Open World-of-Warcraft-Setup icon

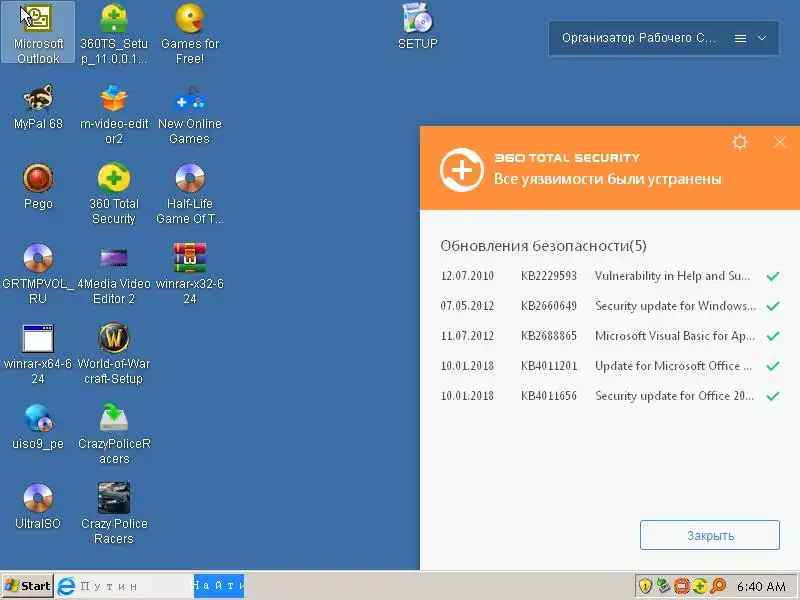pos(114,355)
